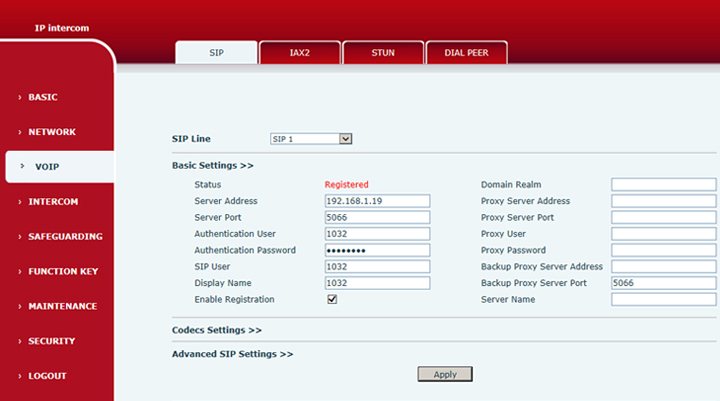Viewport: 720px width, 401px height.
Task: Expand Advanced SIP Settings section
Action: [232, 354]
